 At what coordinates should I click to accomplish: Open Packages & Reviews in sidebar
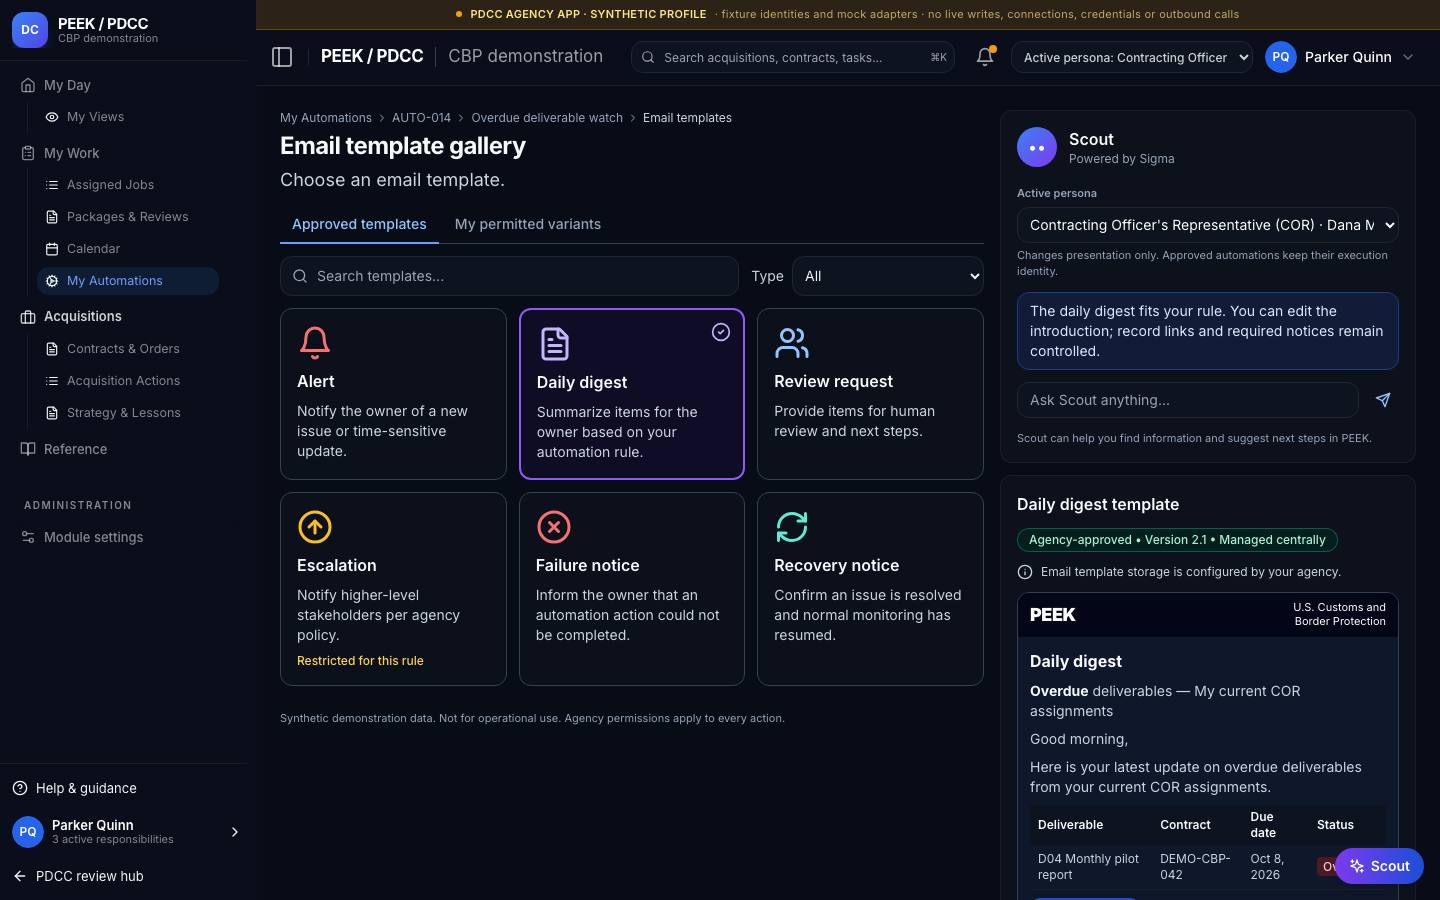(128, 217)
